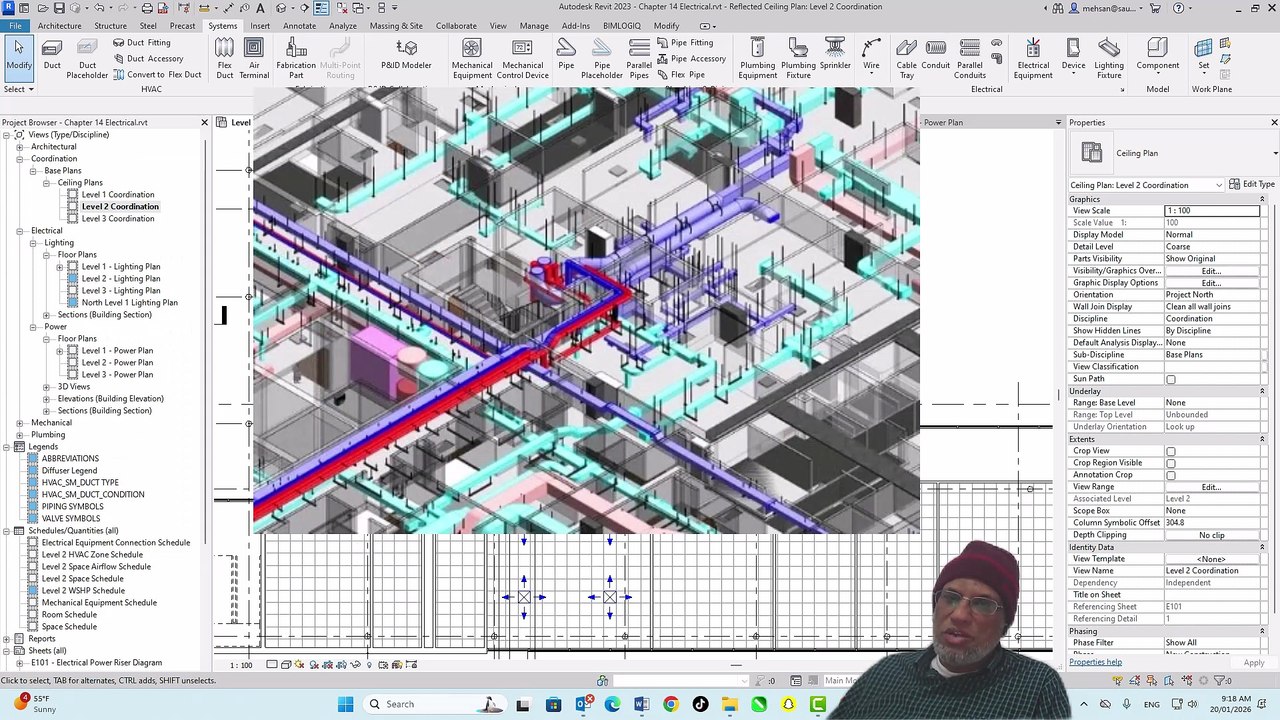1280x720 pixels.
Task: Click Convert to Flex Duct
Action: [157, 75]
